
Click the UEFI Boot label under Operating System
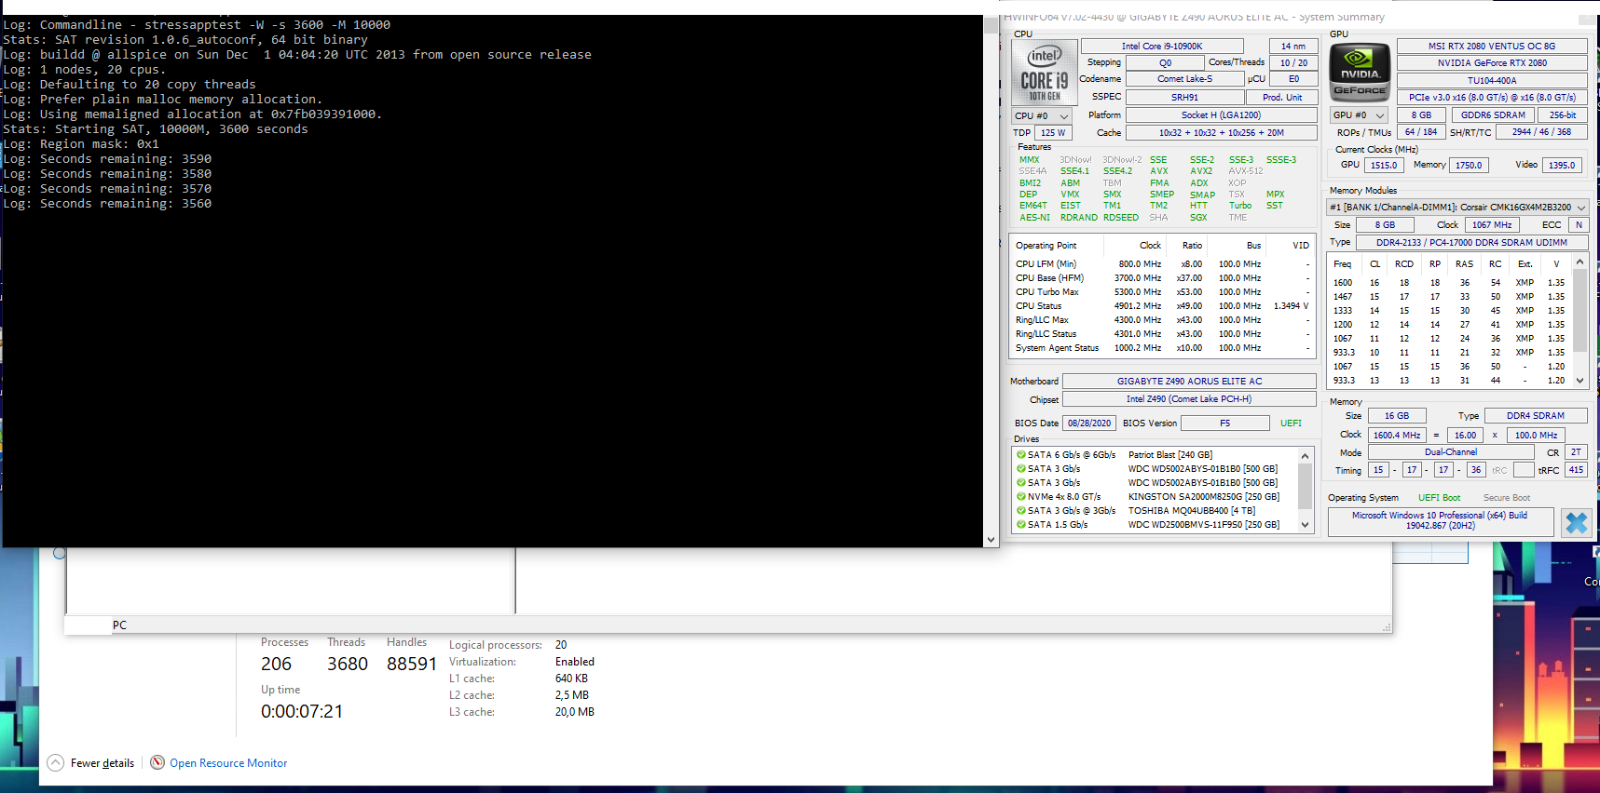1439,498
